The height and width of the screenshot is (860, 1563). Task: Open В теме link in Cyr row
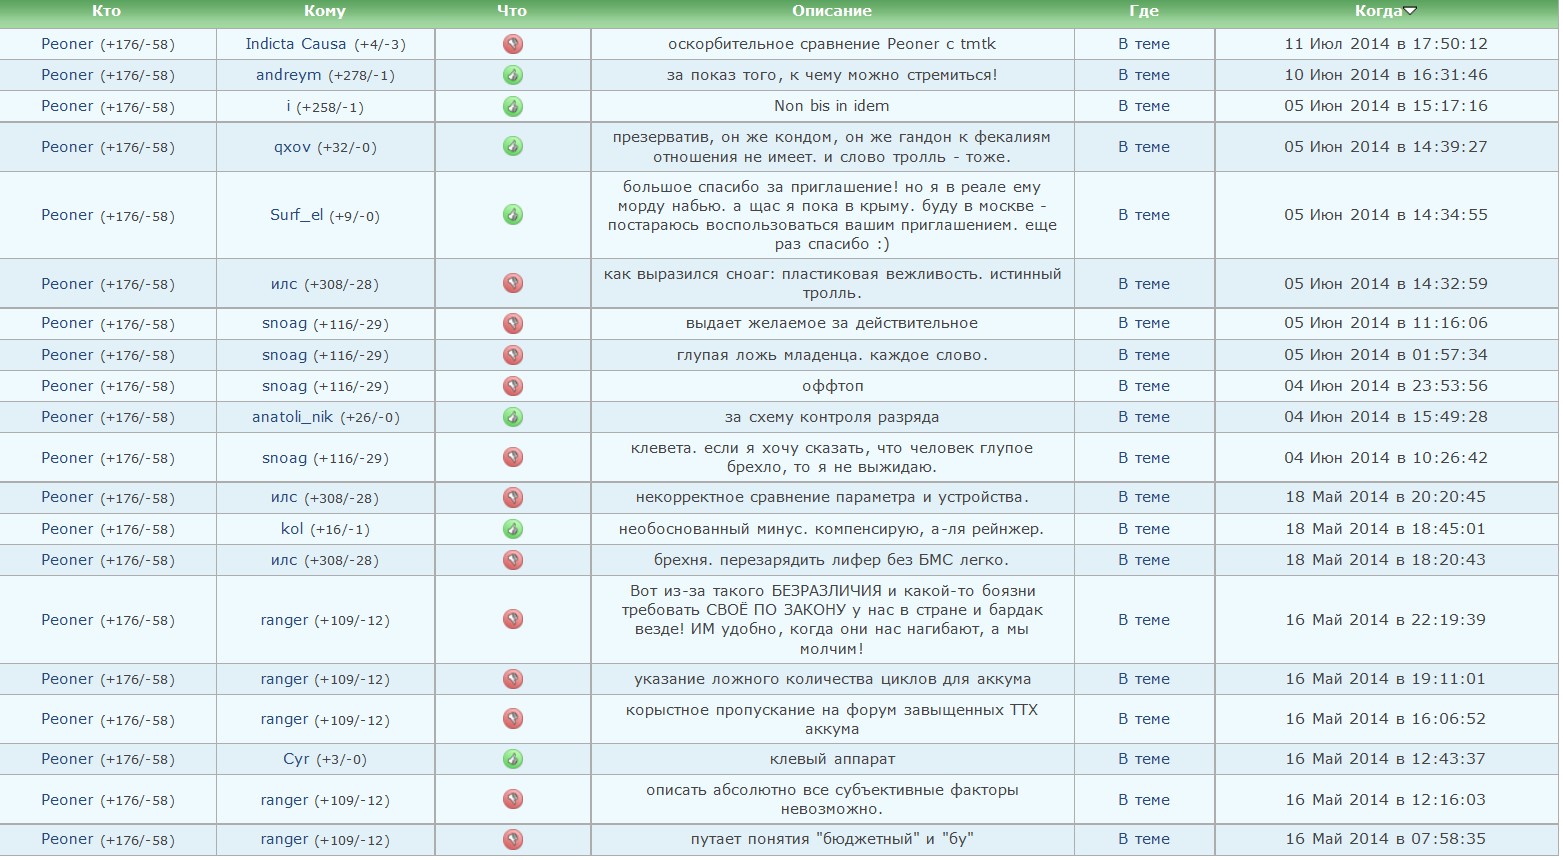click(1144, 759)
